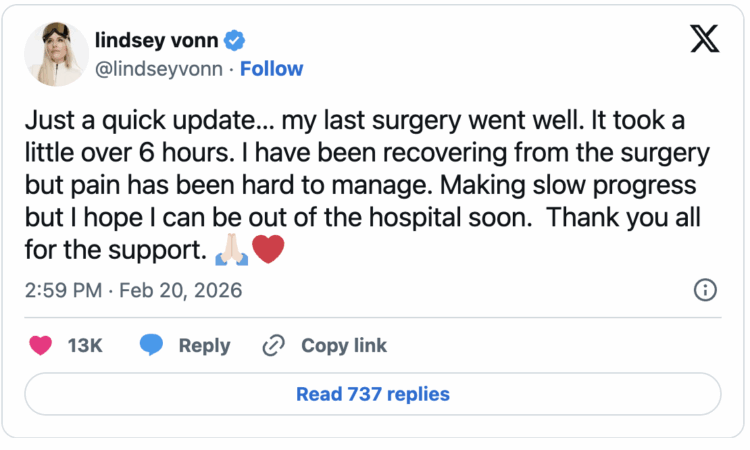Open Lindsey Vonn's profile avatar
Viewport: 750px width, 450px height.
tap(56, 55)
